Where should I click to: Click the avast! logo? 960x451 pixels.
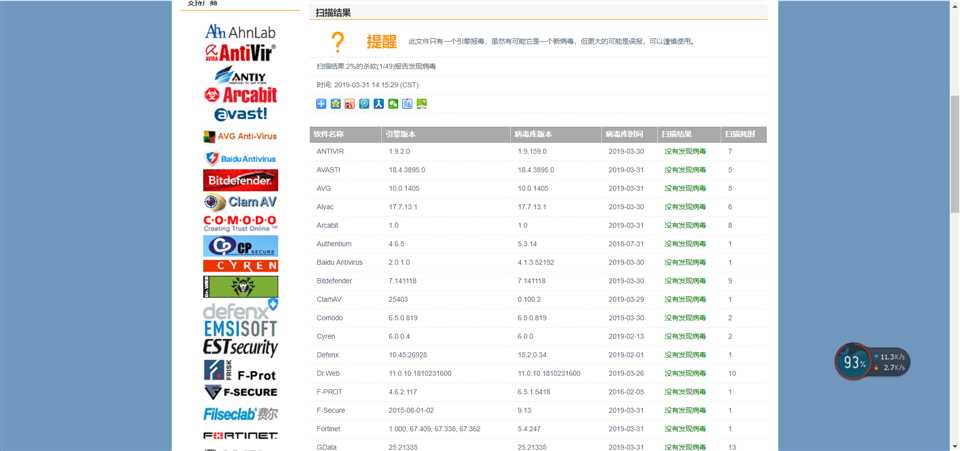tap(241, 114)
